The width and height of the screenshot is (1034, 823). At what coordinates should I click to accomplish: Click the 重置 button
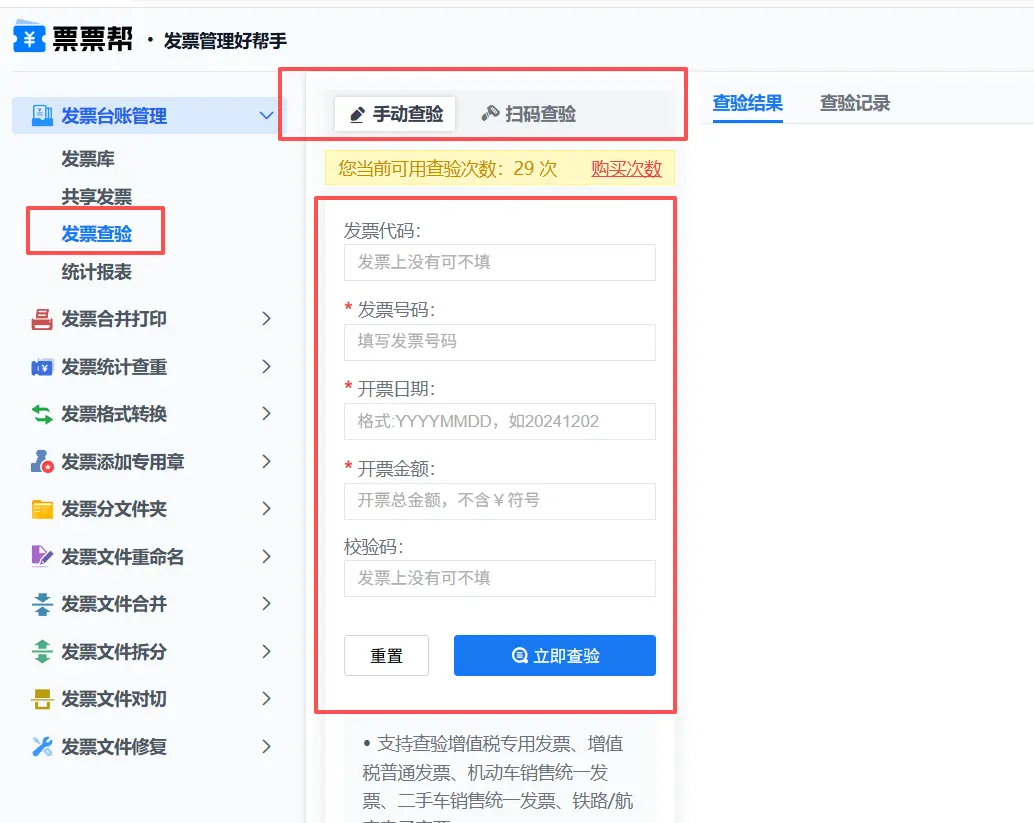coord(386,656)
